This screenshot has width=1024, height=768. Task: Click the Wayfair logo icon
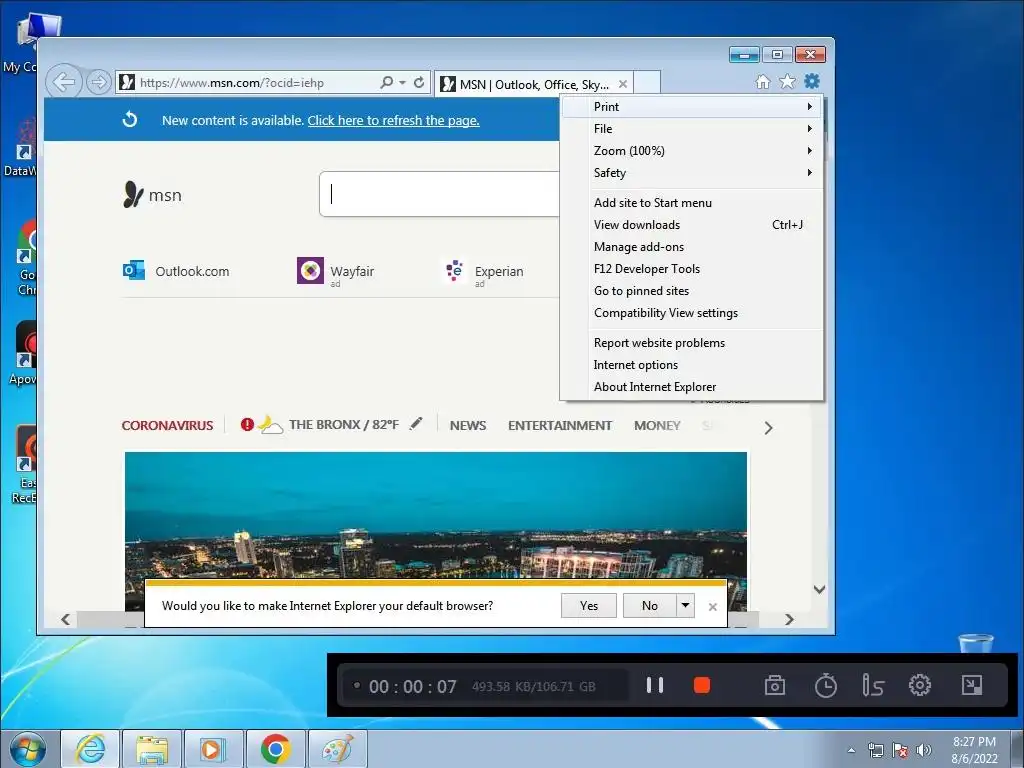310,270
